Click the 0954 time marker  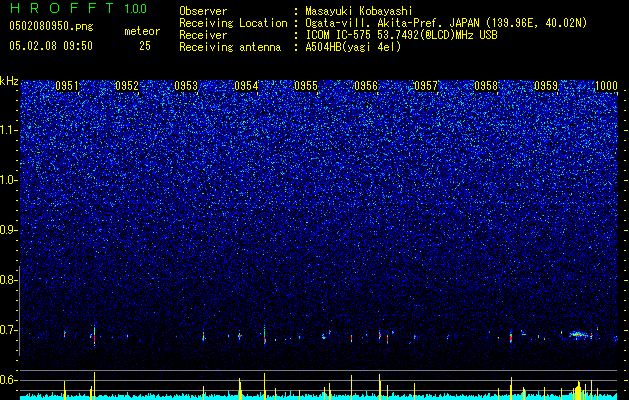246,86
